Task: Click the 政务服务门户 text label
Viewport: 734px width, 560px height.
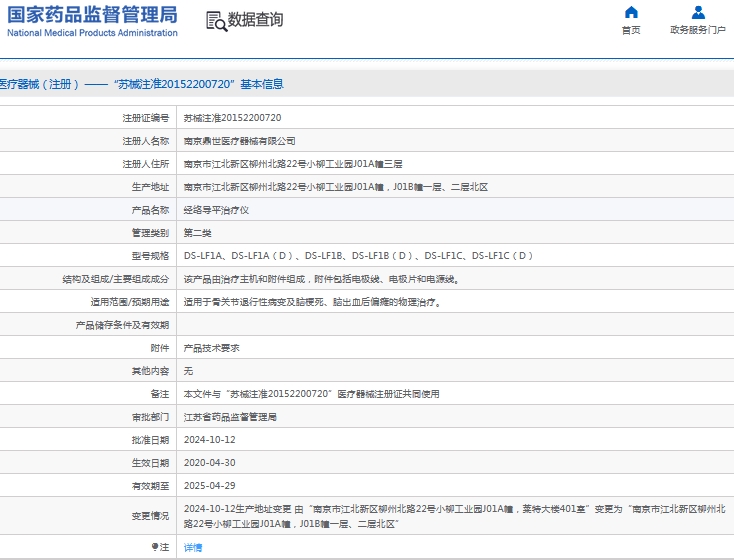Action: click(698, 30)
